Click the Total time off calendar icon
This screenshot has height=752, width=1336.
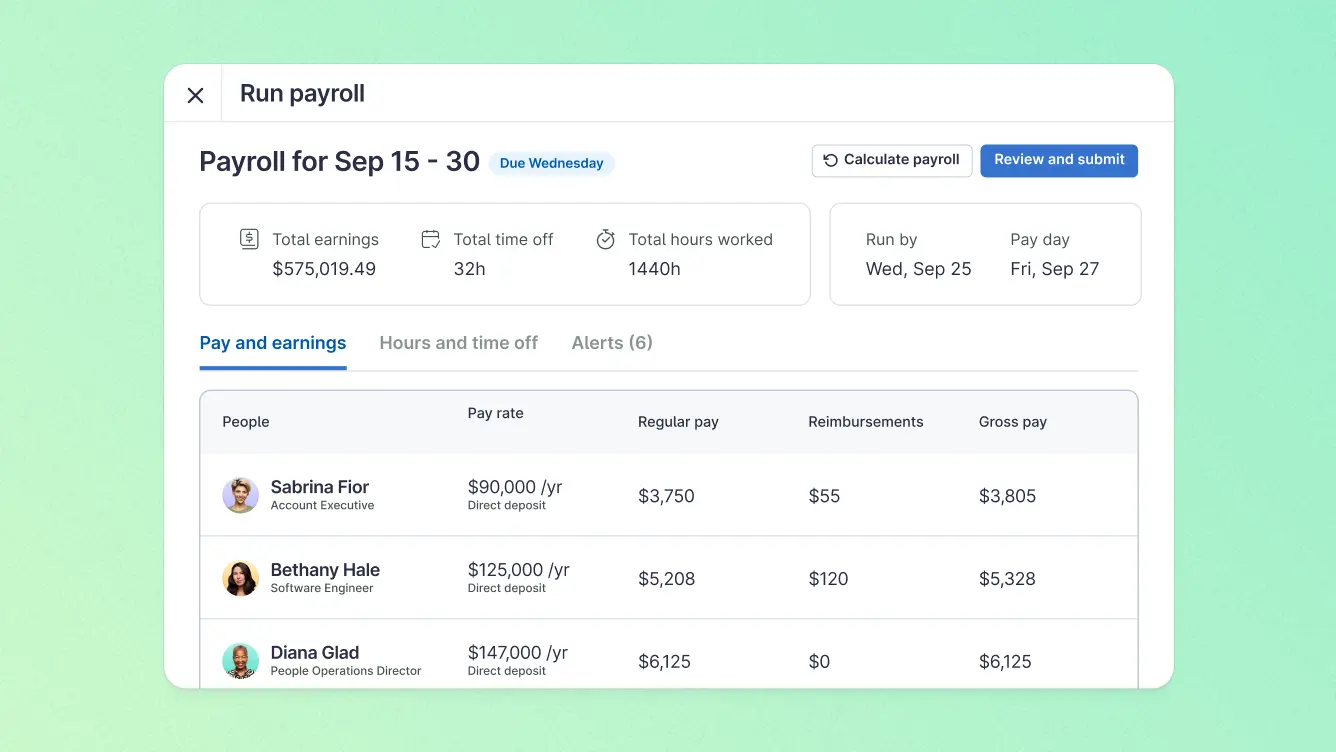[431, 239]
